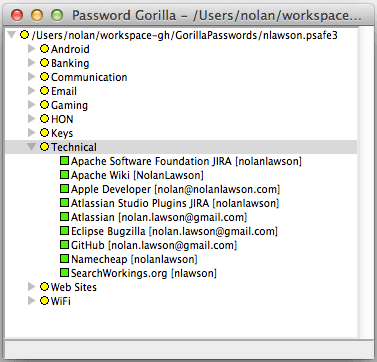This screenshot has height=362, width=377.
Task: Close the Password Gorilla window
Action: (x=17, y=15)
